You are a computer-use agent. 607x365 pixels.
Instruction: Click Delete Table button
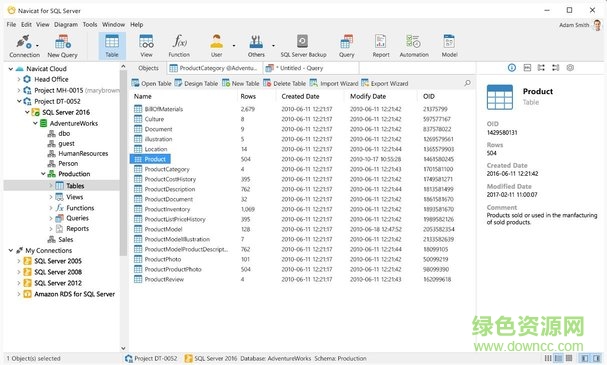coord(285,83)
